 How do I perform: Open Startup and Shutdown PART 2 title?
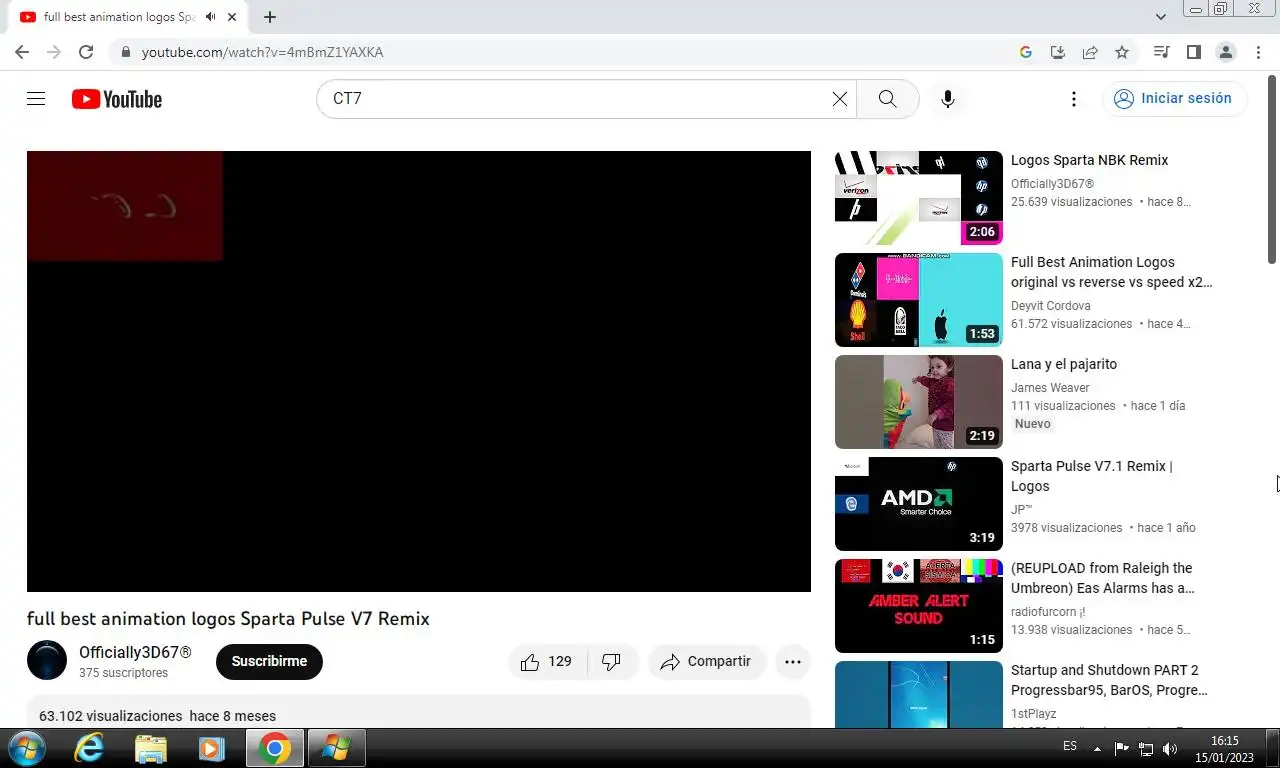pyautogui.click(x=1109, y=680)
